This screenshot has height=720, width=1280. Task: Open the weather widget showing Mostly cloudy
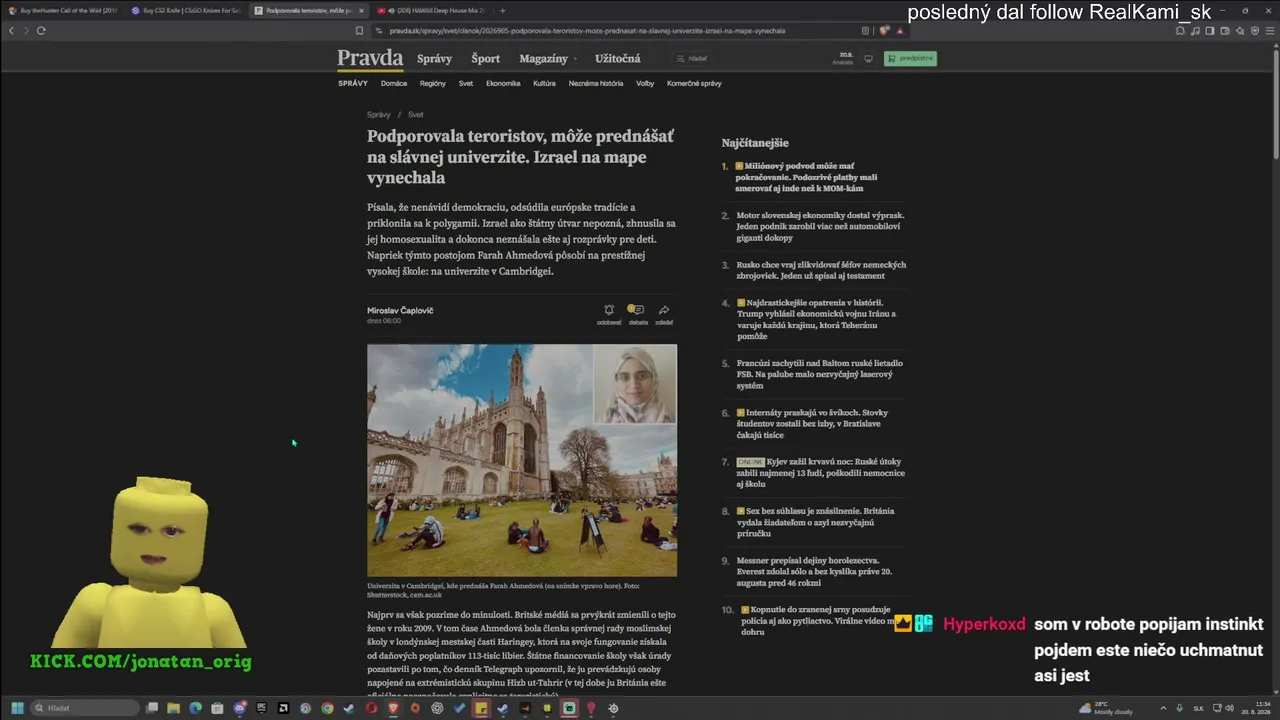(1105, 708)
